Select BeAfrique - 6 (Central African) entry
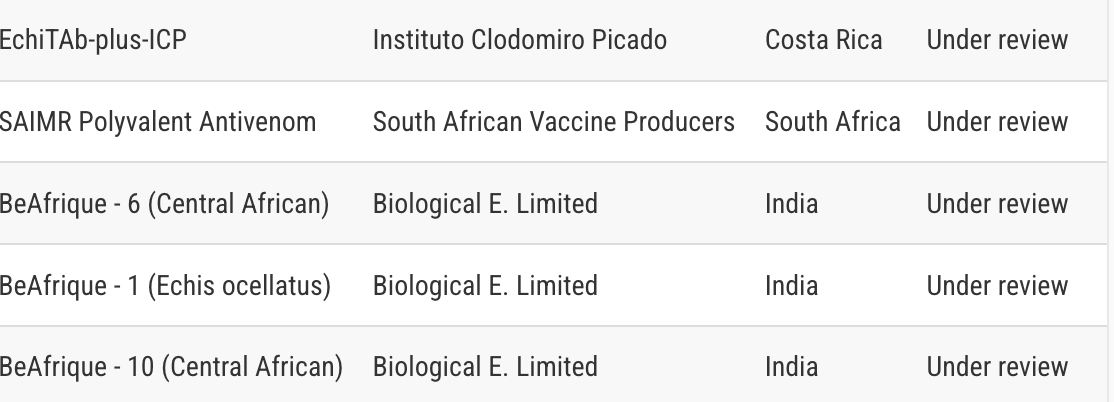This screenshot has height=402, width=1114. click(x=164, y=204)
